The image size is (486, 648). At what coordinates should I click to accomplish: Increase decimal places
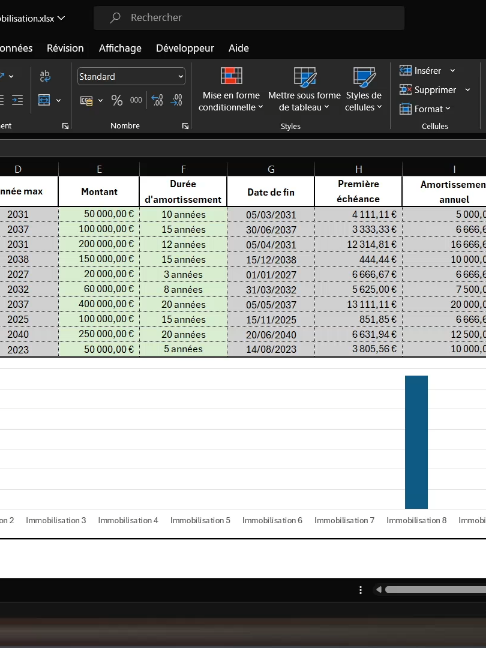pos(157,100)
